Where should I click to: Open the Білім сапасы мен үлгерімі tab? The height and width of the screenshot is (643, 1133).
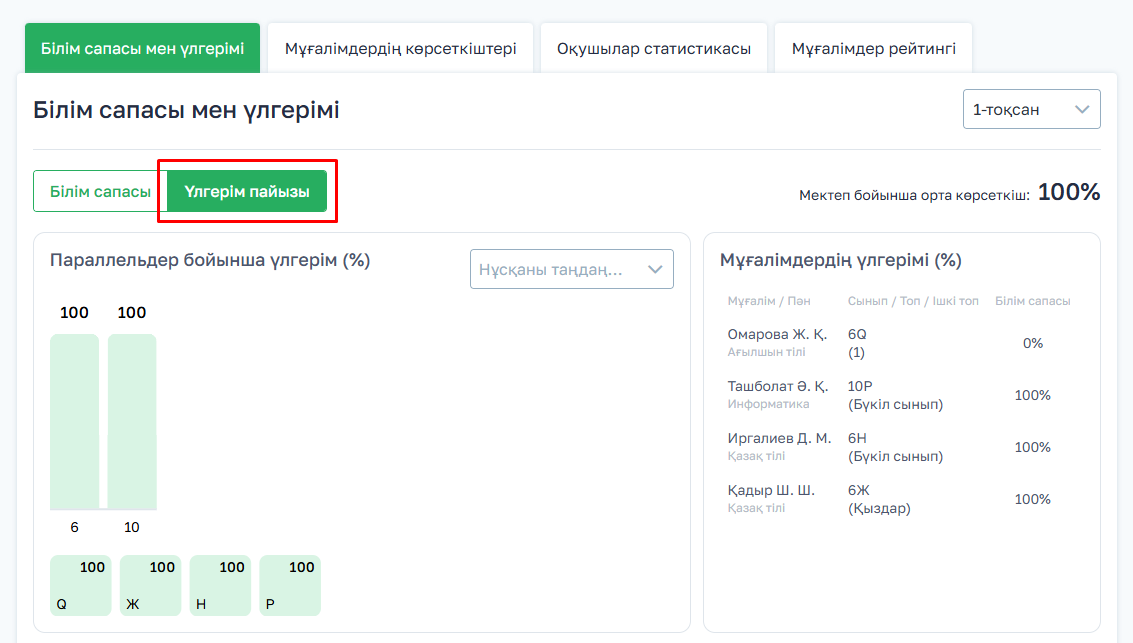click(x=142, y=48)
